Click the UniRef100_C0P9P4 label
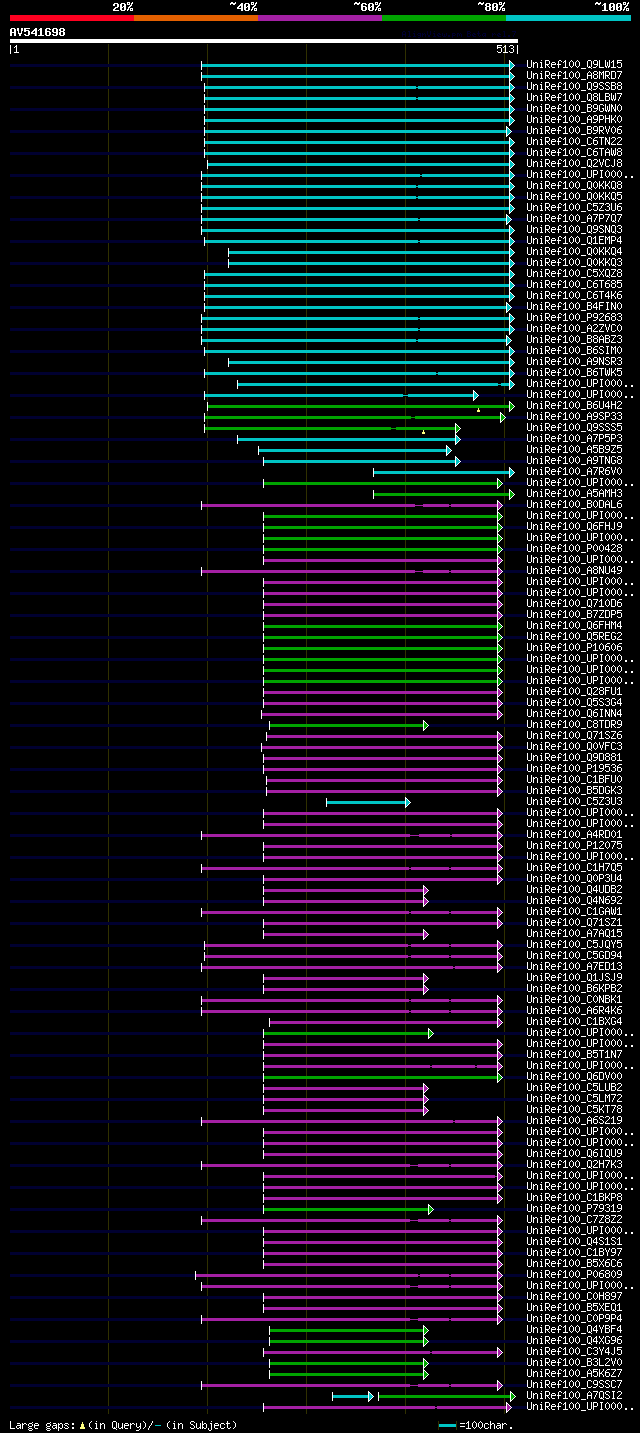Image resolution: width=640 pixels, height=1433 pixels. coord(574,1318)
